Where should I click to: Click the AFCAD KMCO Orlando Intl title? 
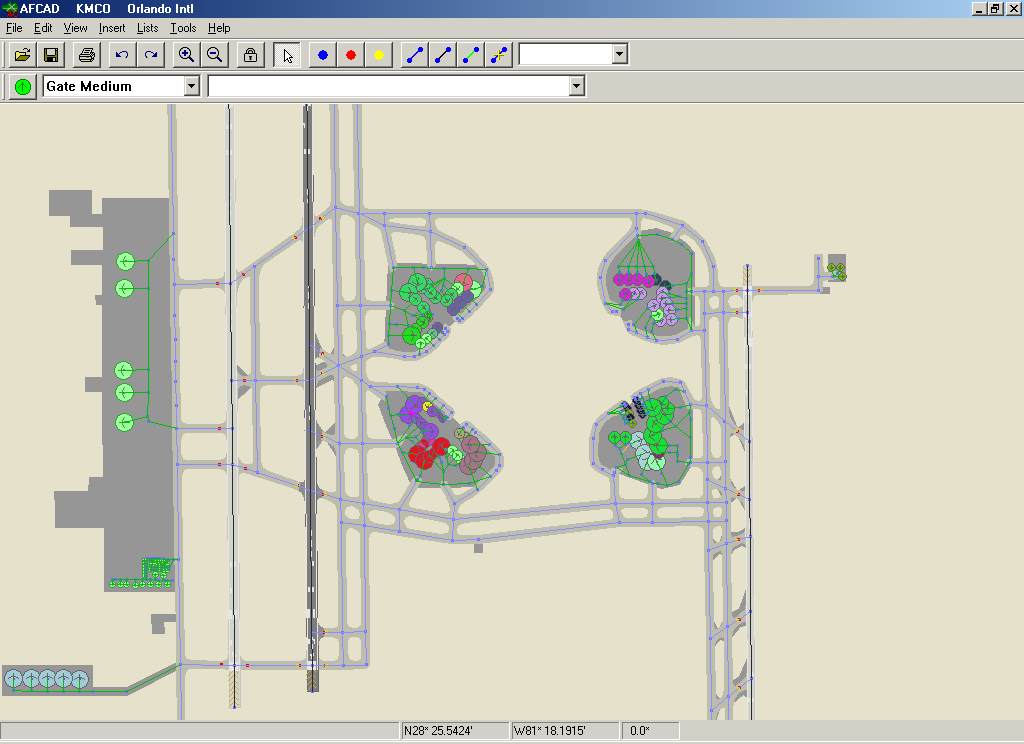pyautogui.click(x=106, y=8)
